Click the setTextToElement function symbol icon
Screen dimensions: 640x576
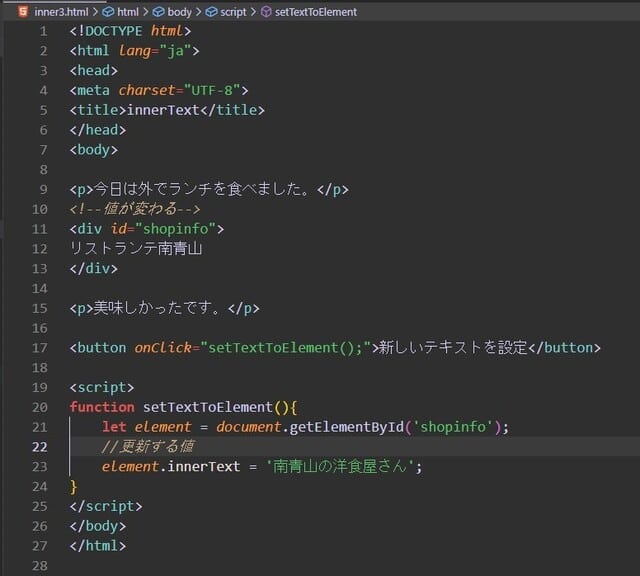[265, 11]
